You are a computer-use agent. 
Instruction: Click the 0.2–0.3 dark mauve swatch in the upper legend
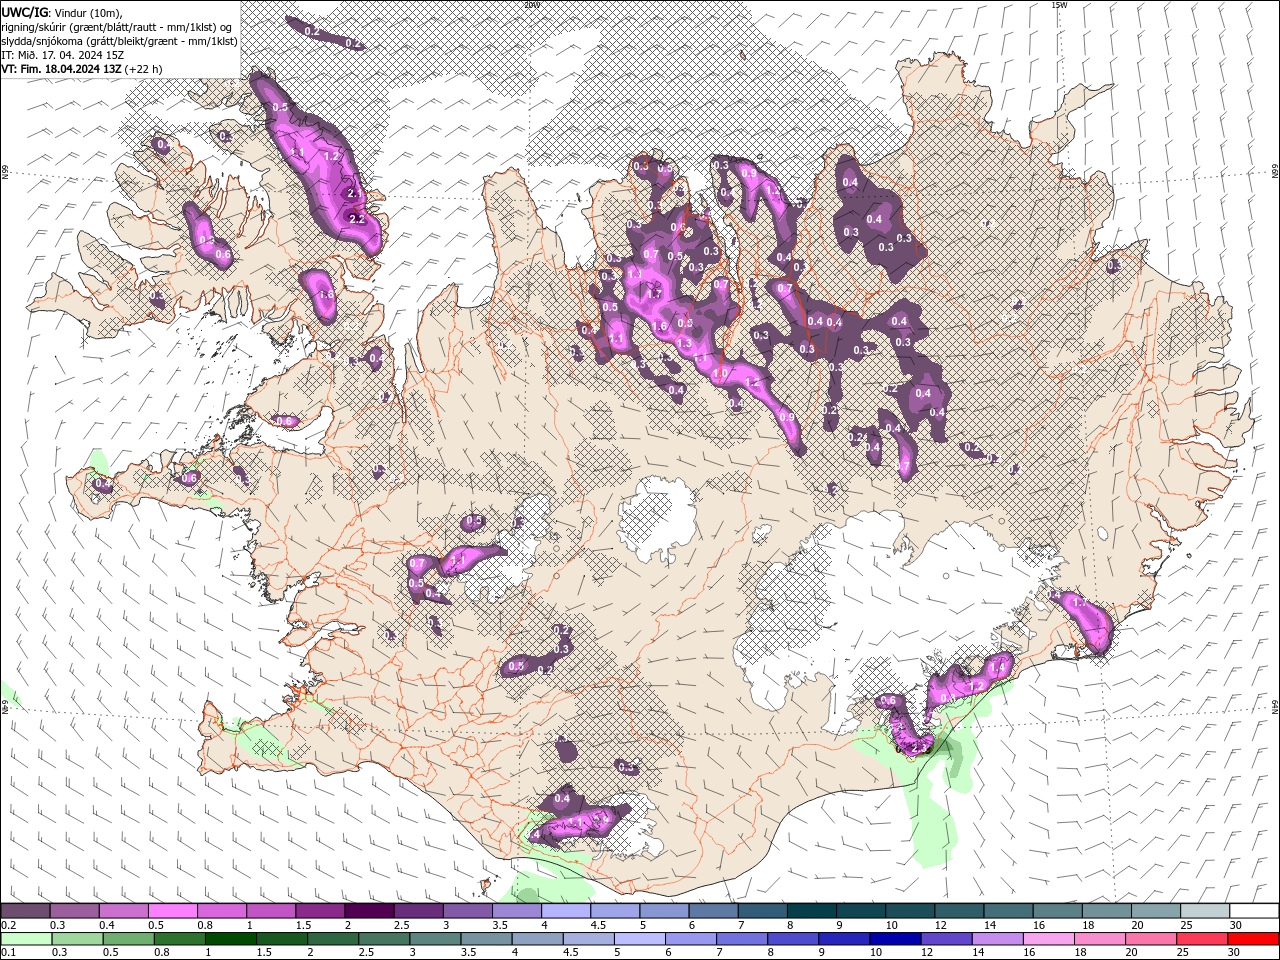[26, 910]
